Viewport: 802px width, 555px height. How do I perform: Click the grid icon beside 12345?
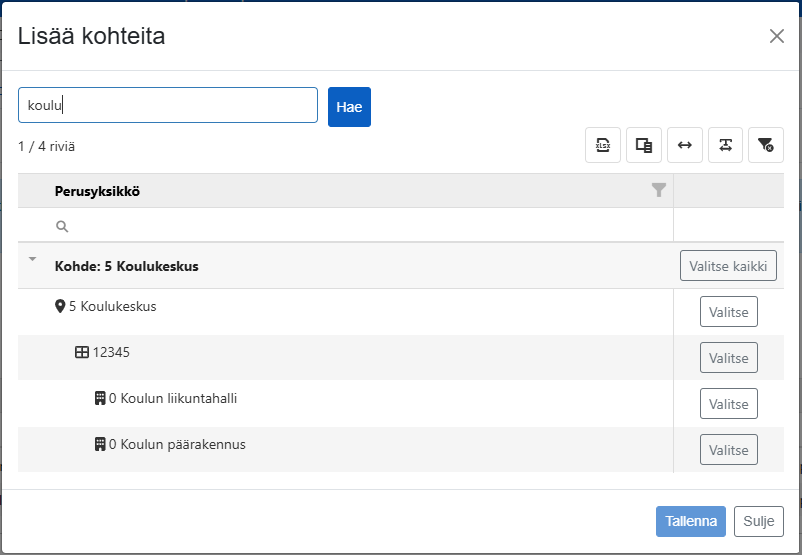[82, 352]
